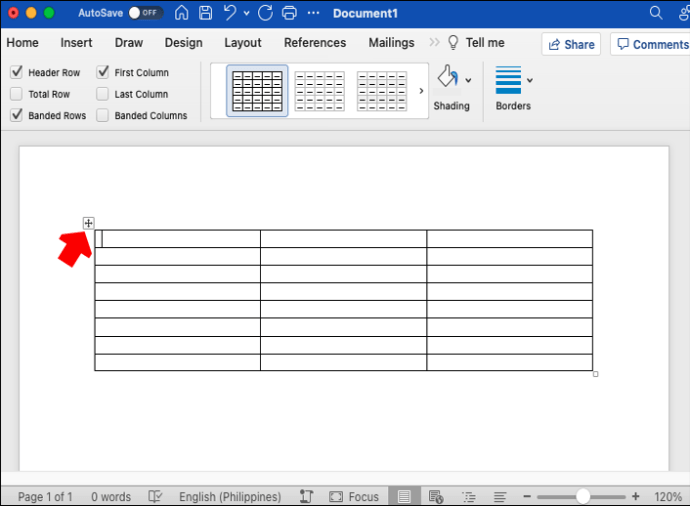
Task: Click the zoom slider handle
Action: point(583,496)
